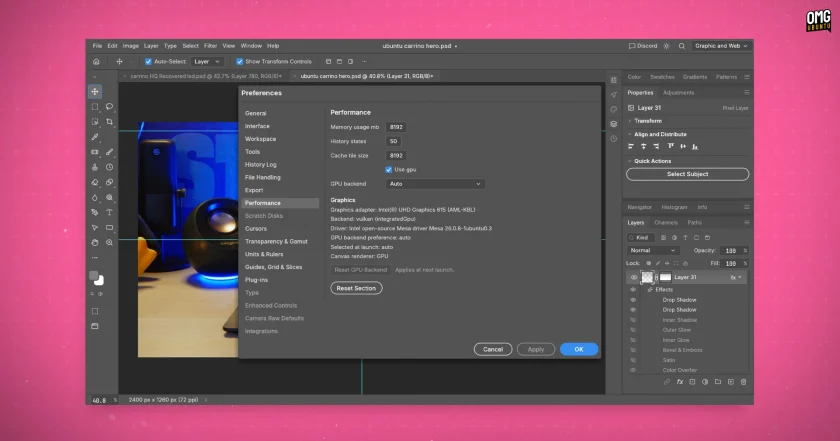Click the Reset Section button
Viewport: 840px width, 441px height.
pyautogui.click(x=356, y=288)
